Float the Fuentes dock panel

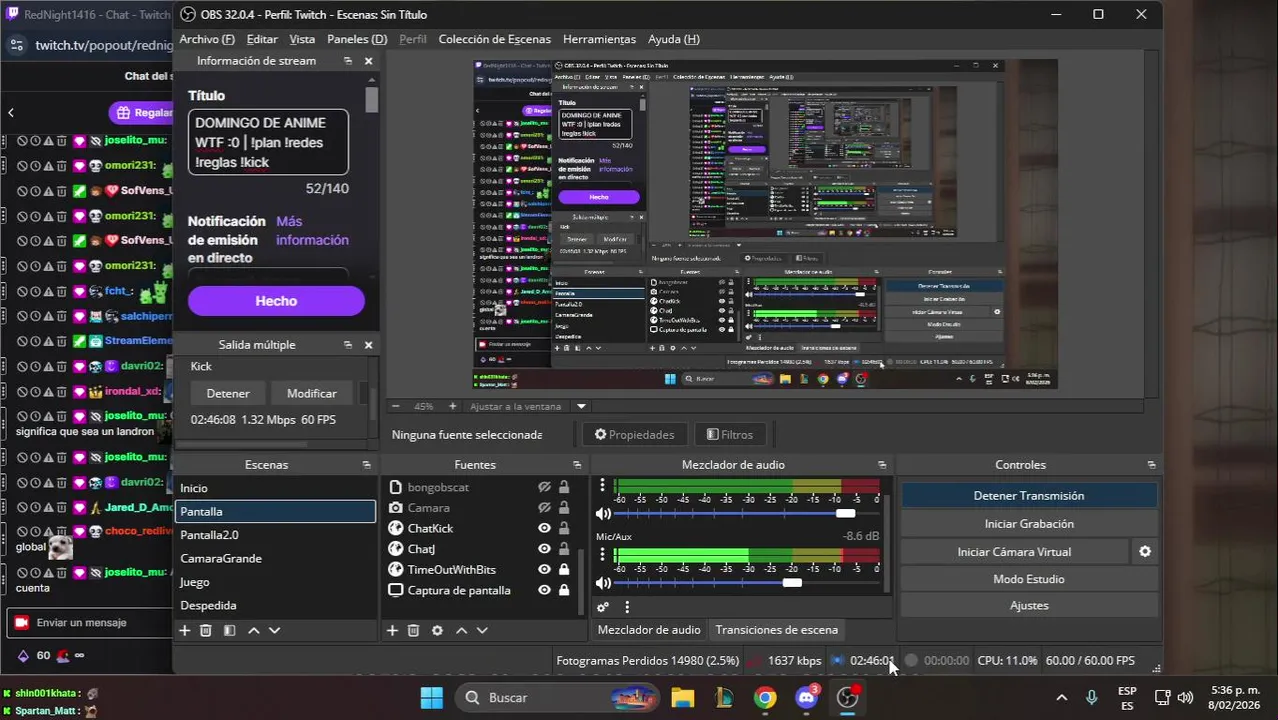(577, 465)
